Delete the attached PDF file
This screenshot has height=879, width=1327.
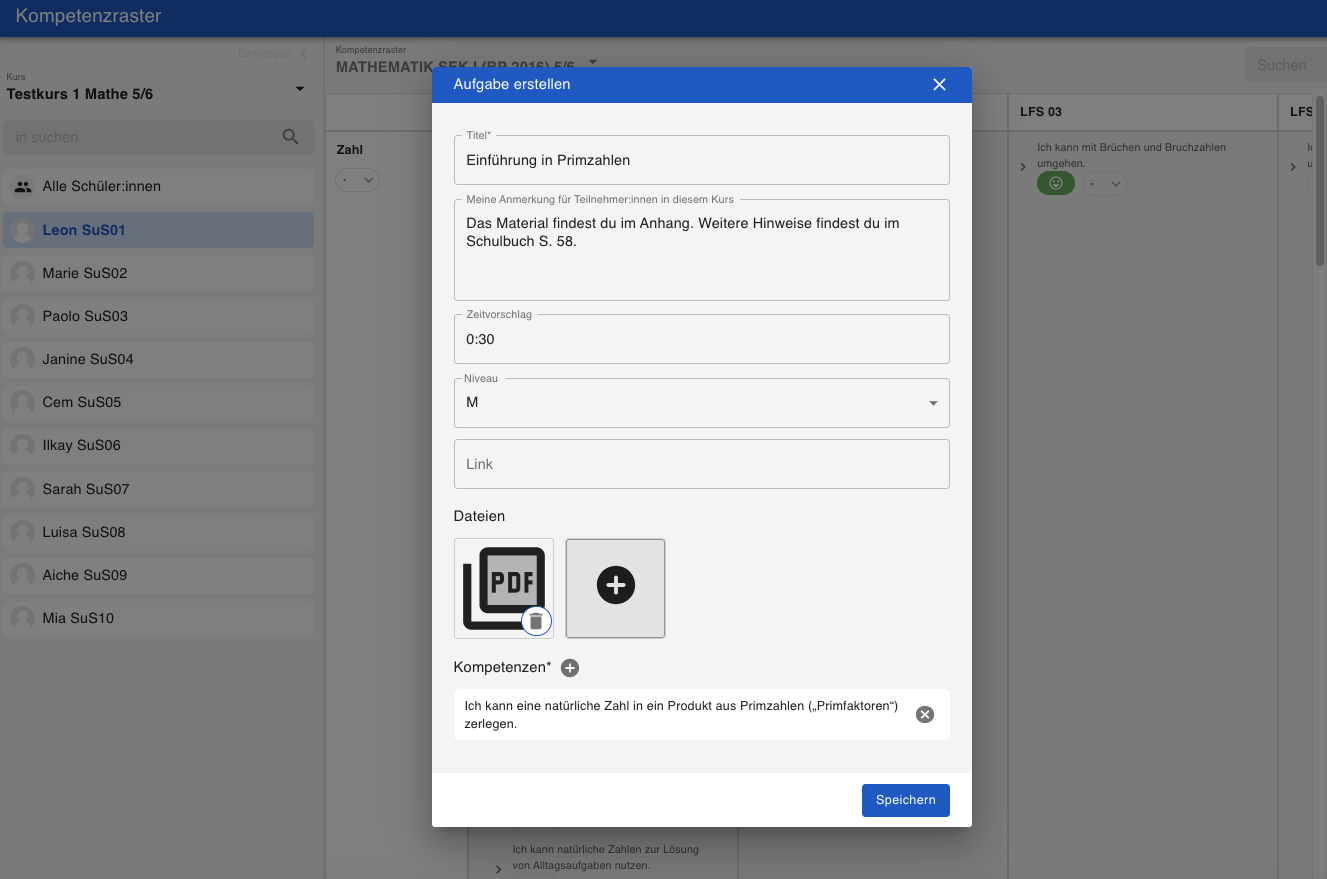click(x=536, y=621)
